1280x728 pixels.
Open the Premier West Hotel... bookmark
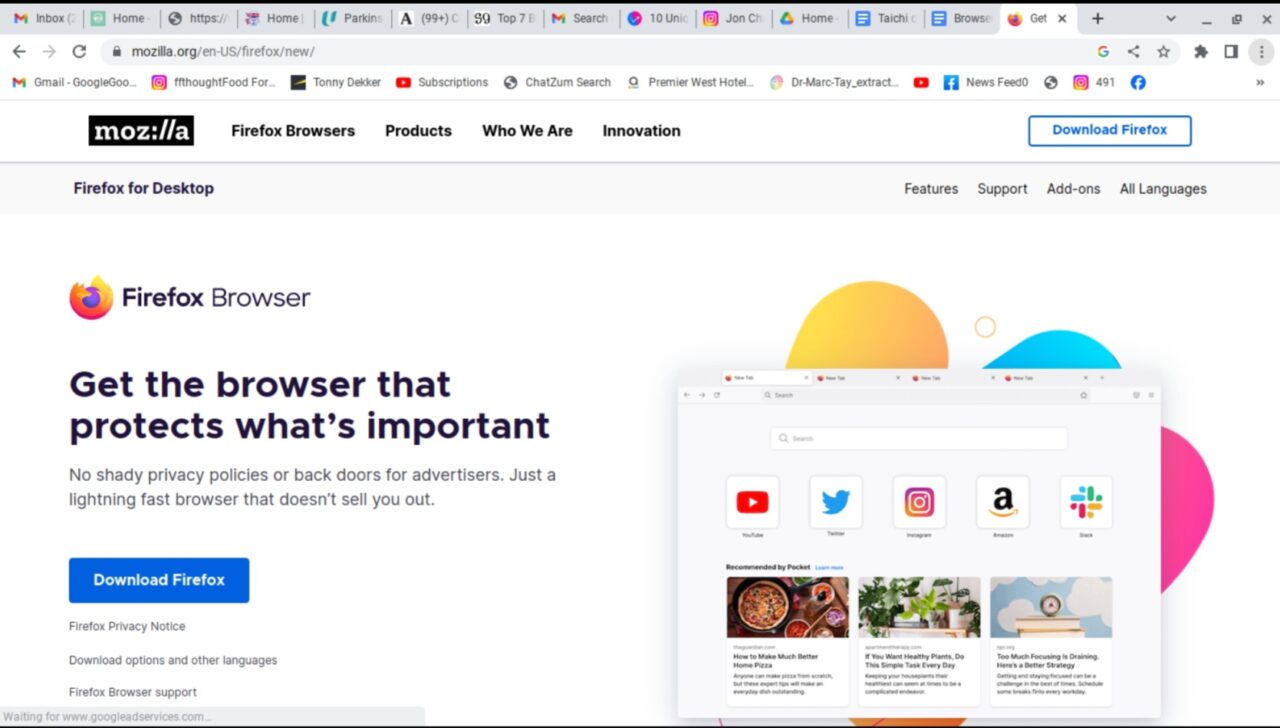click(690, 83)
